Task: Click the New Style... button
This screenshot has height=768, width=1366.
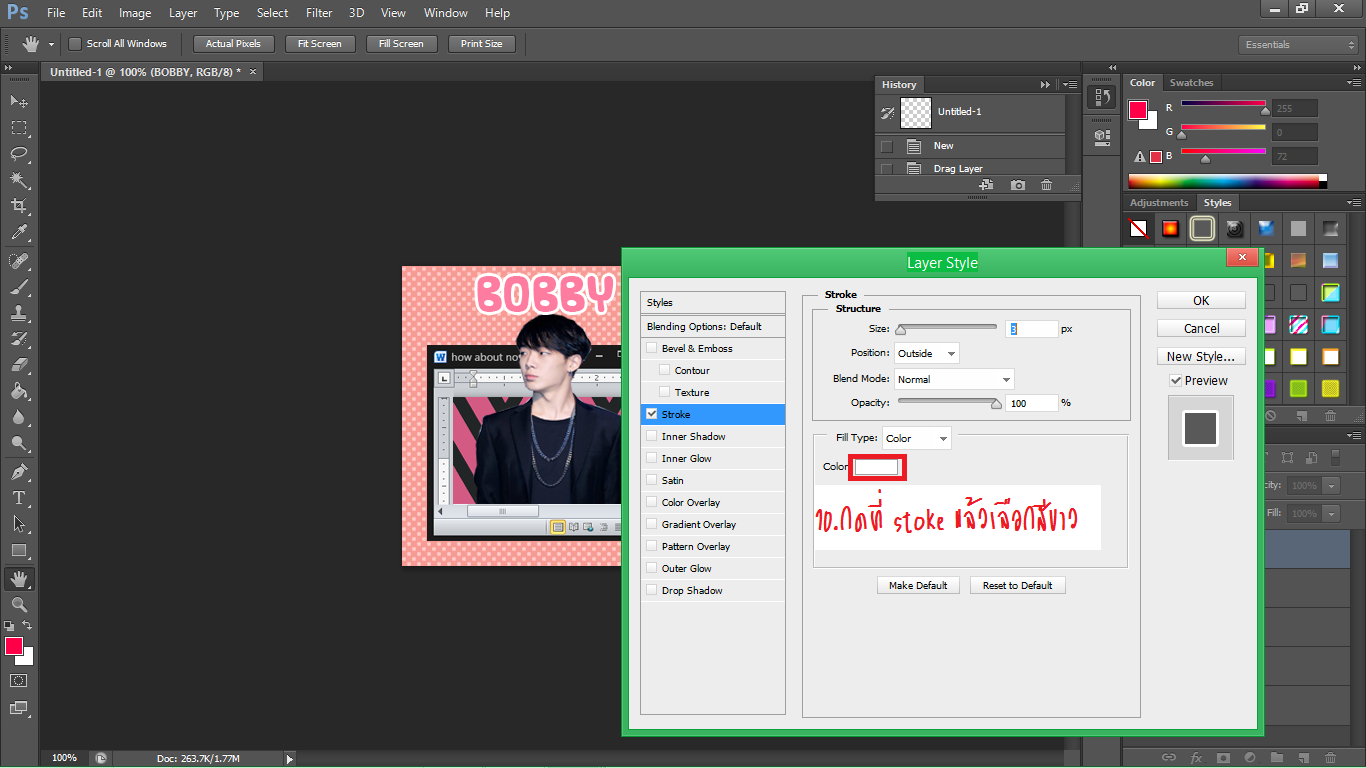Action: 1201,356
